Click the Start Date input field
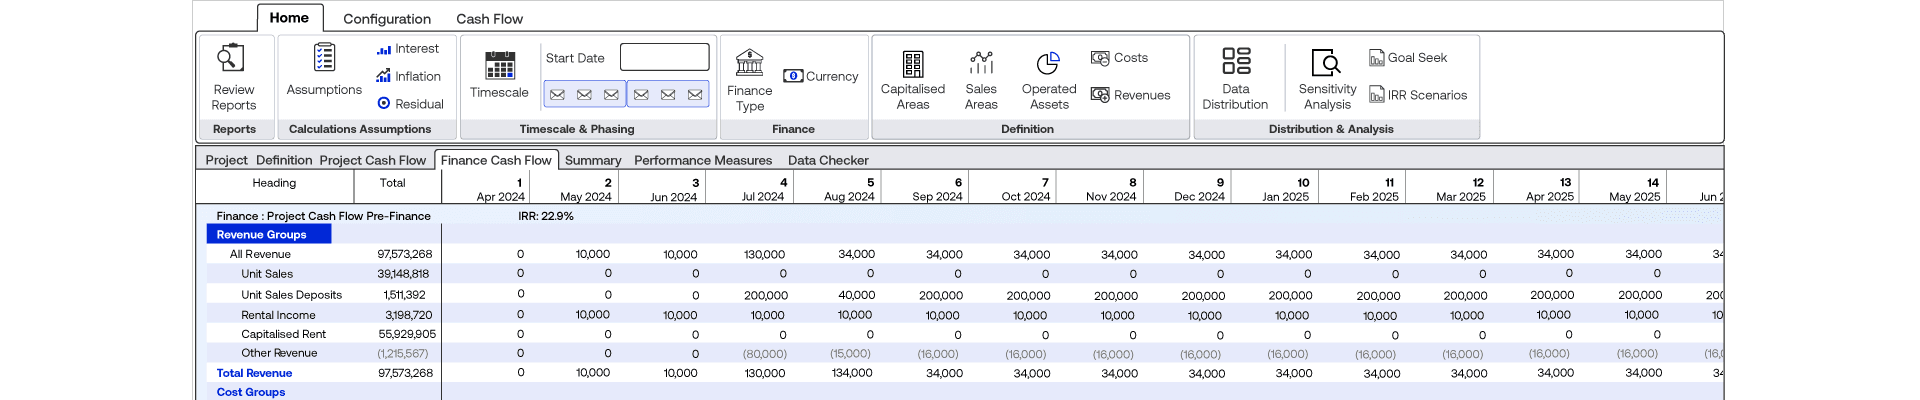The width and height of the screenshot is (1920, 400). 664,57
